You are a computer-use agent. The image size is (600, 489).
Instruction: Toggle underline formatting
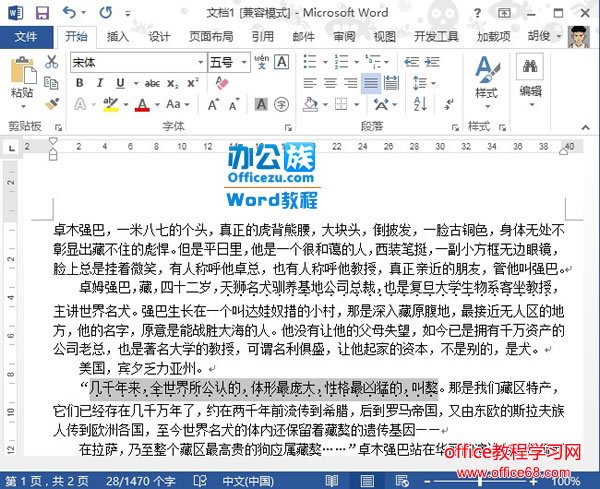point(120,83)
